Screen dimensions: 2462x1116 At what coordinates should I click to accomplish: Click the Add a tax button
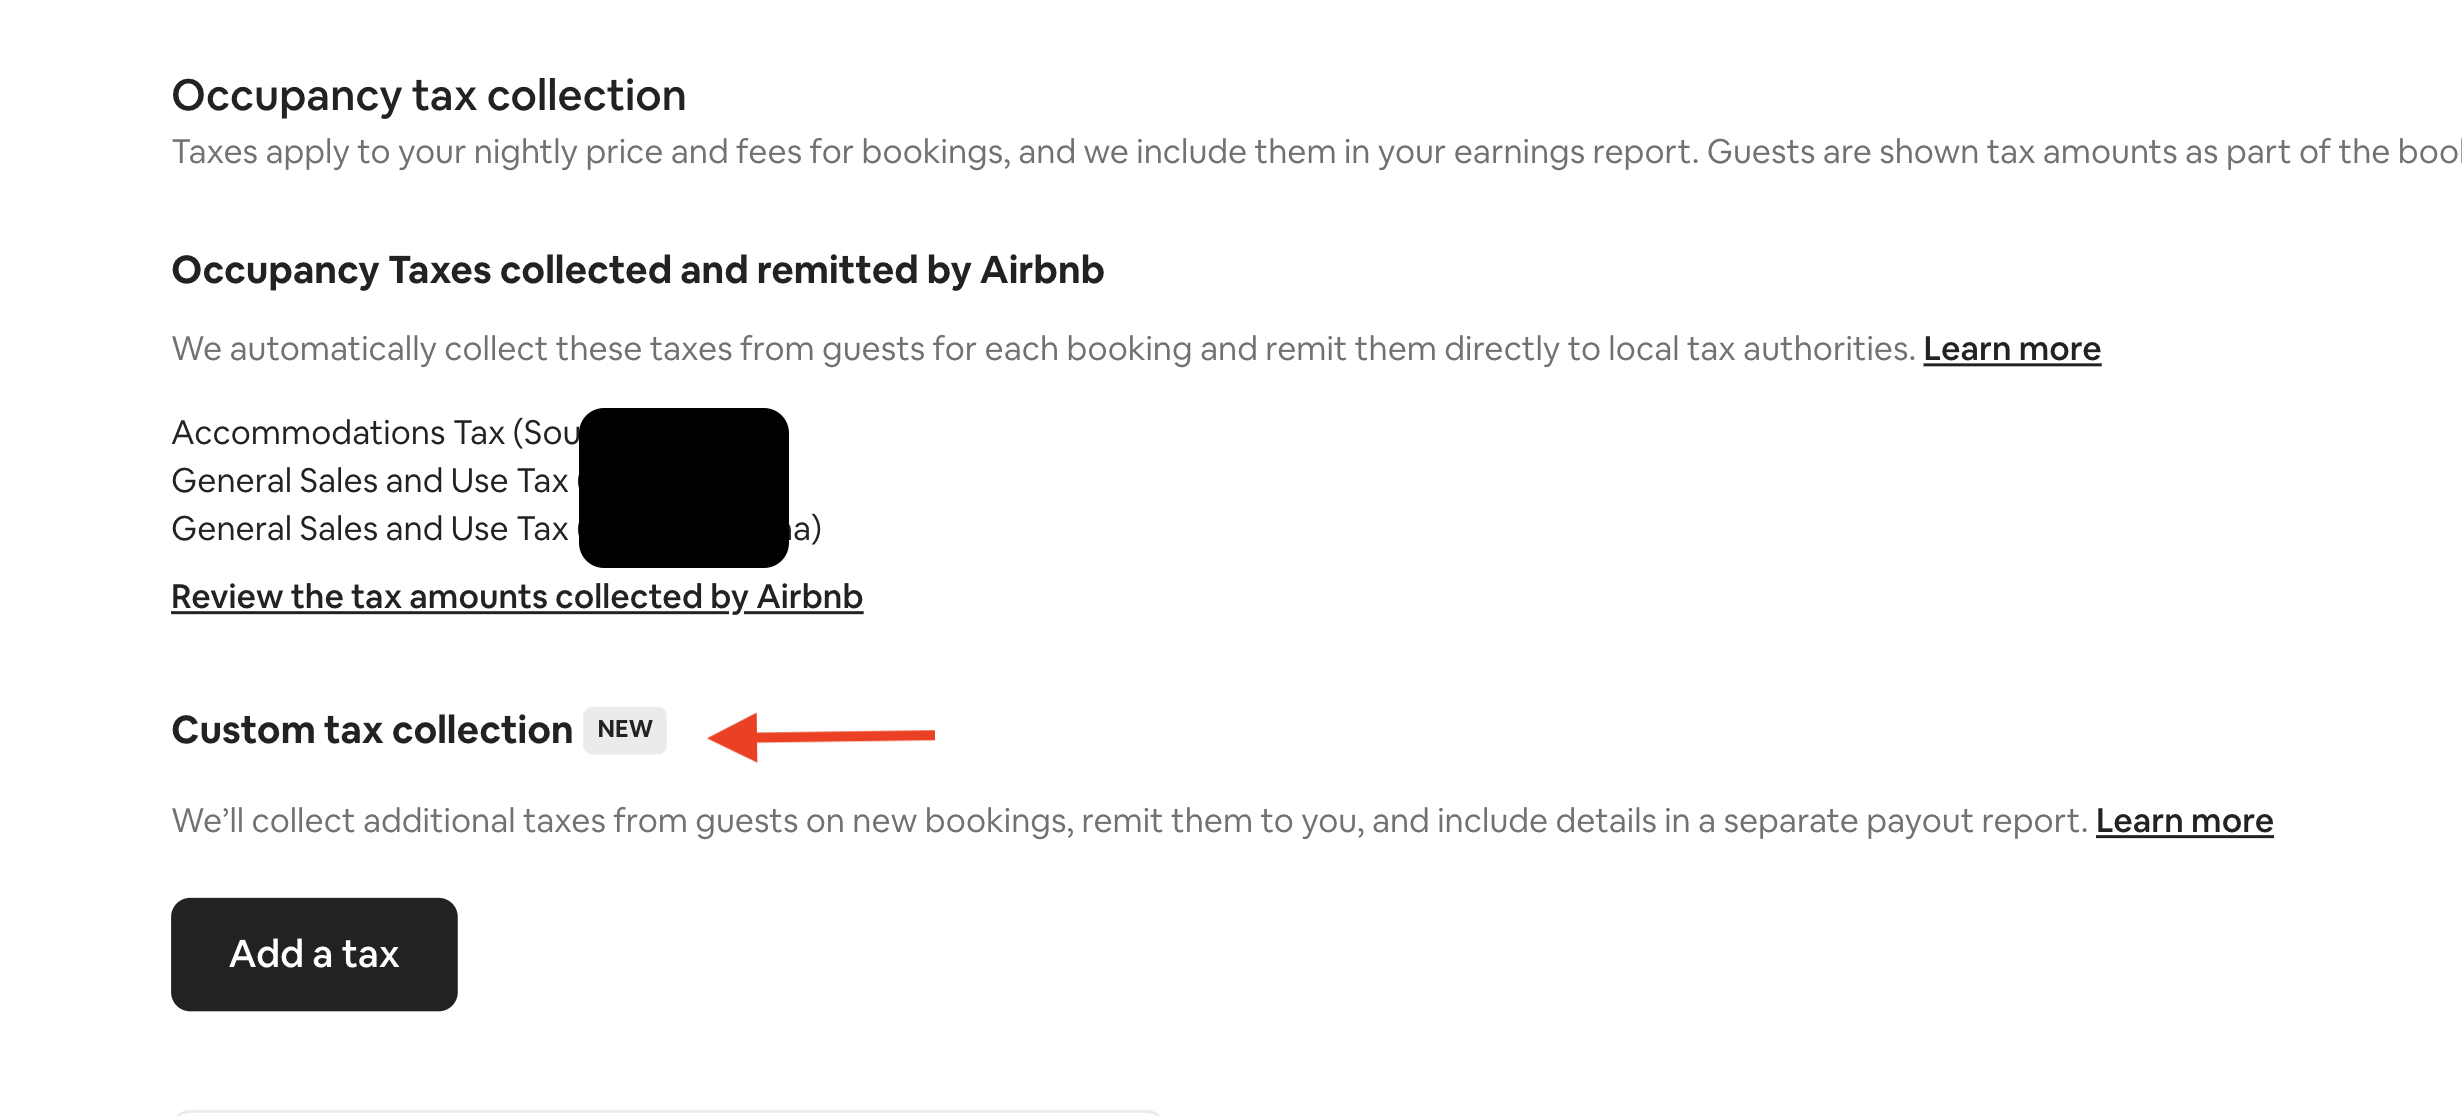click(x=314, y=954)
